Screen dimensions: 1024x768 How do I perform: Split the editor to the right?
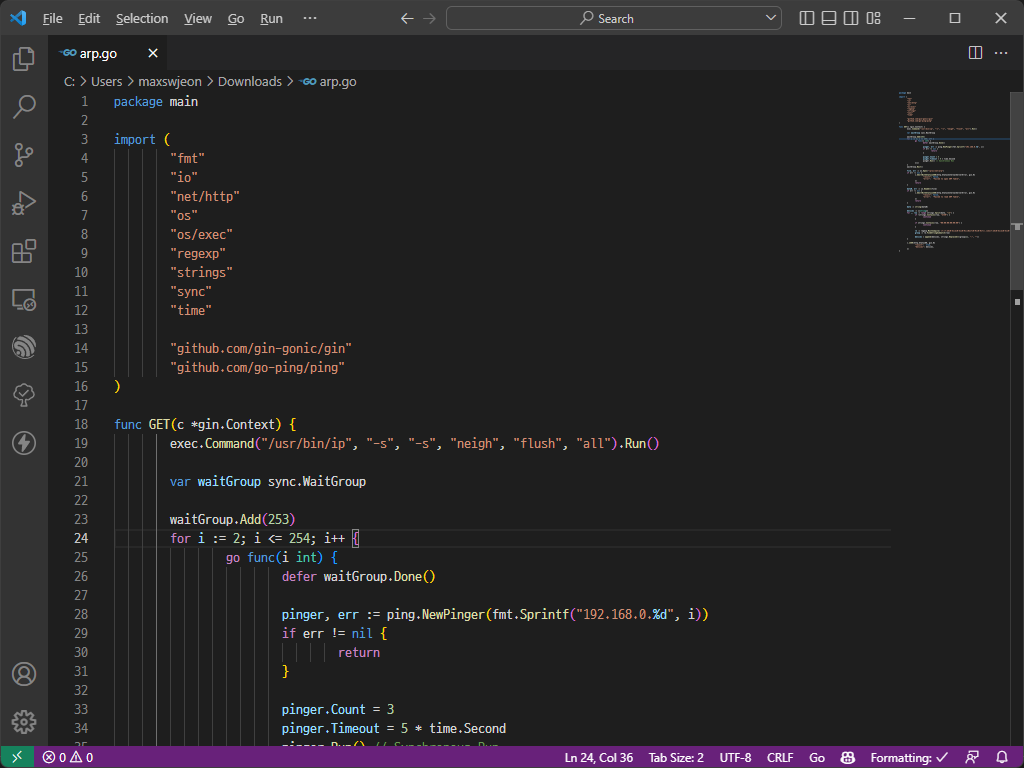coord(975,53)
